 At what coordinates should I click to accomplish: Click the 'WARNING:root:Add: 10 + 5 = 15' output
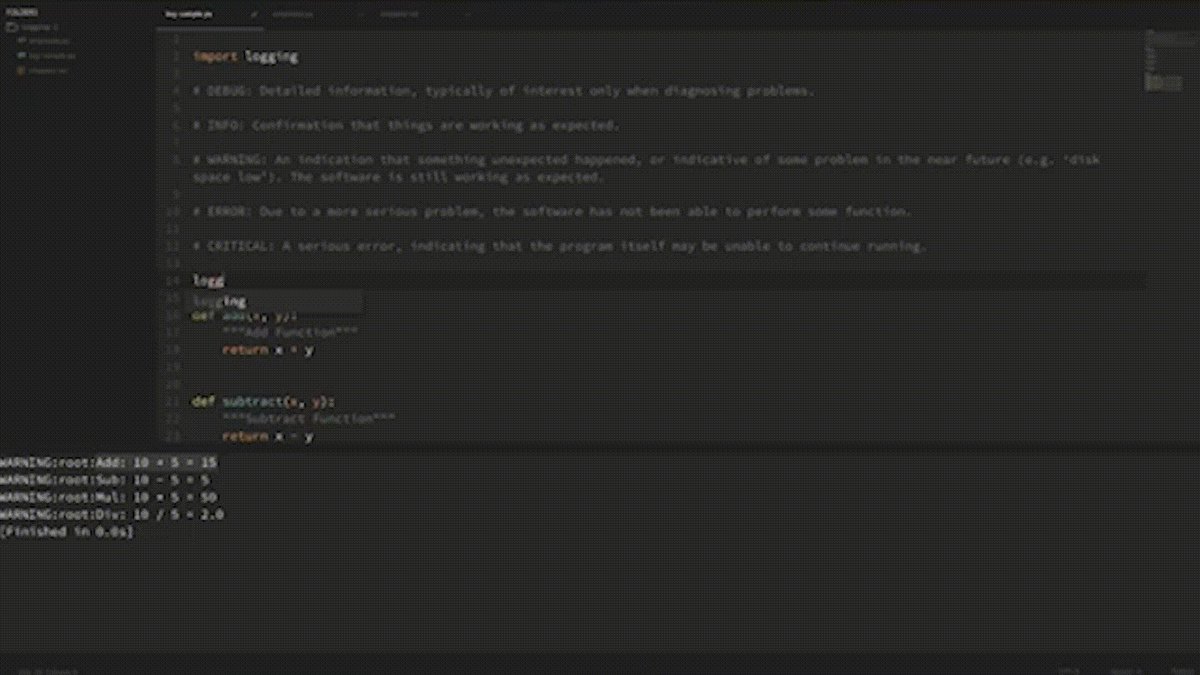click(x=108, y=463)
